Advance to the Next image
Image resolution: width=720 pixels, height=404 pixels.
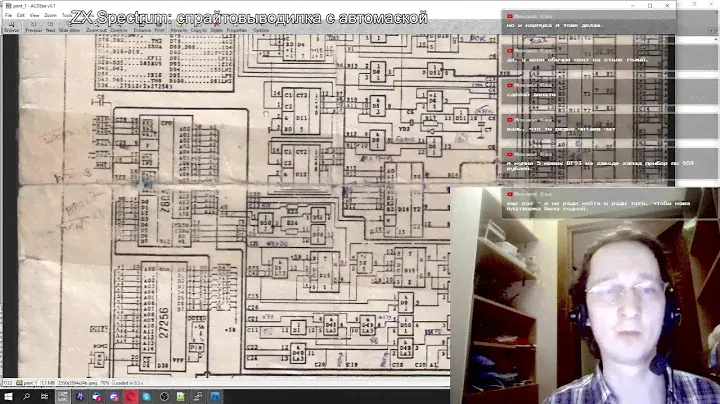click(51, 29)
